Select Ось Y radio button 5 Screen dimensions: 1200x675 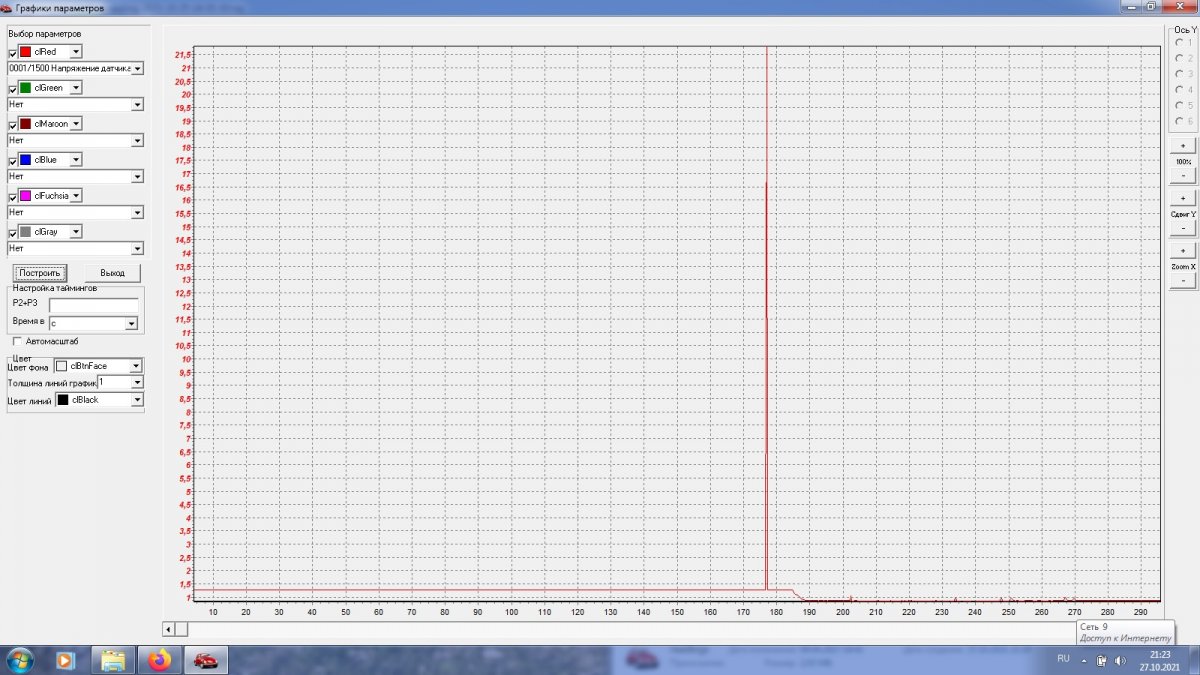click(x=1179, y=105)
